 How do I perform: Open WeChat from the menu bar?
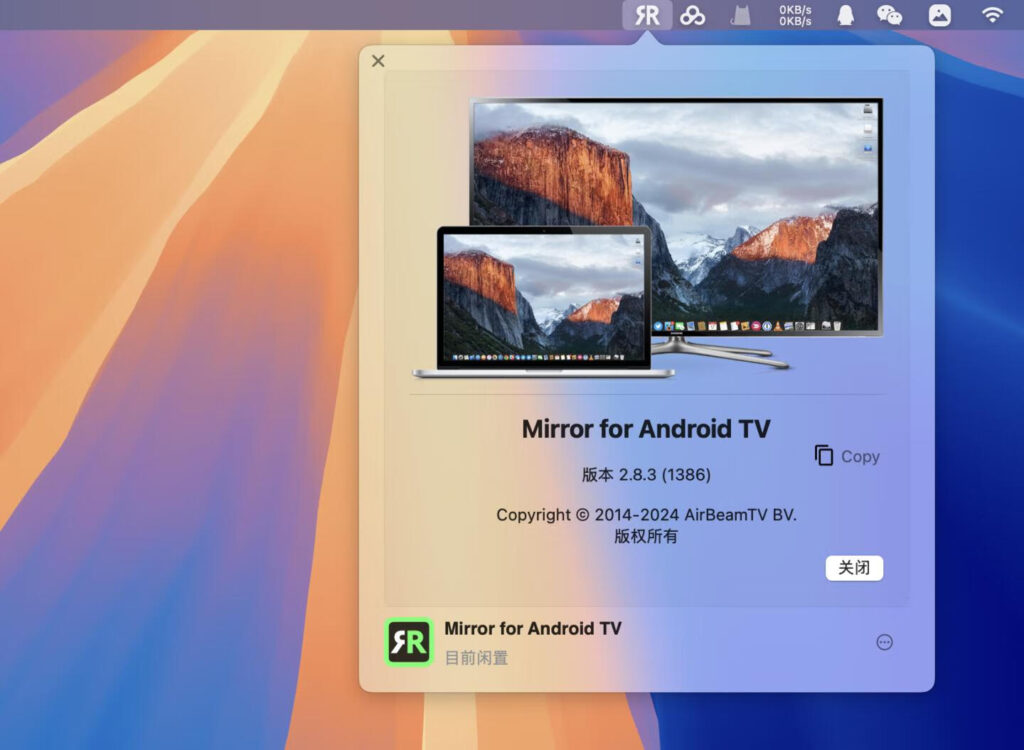point(891,15)
